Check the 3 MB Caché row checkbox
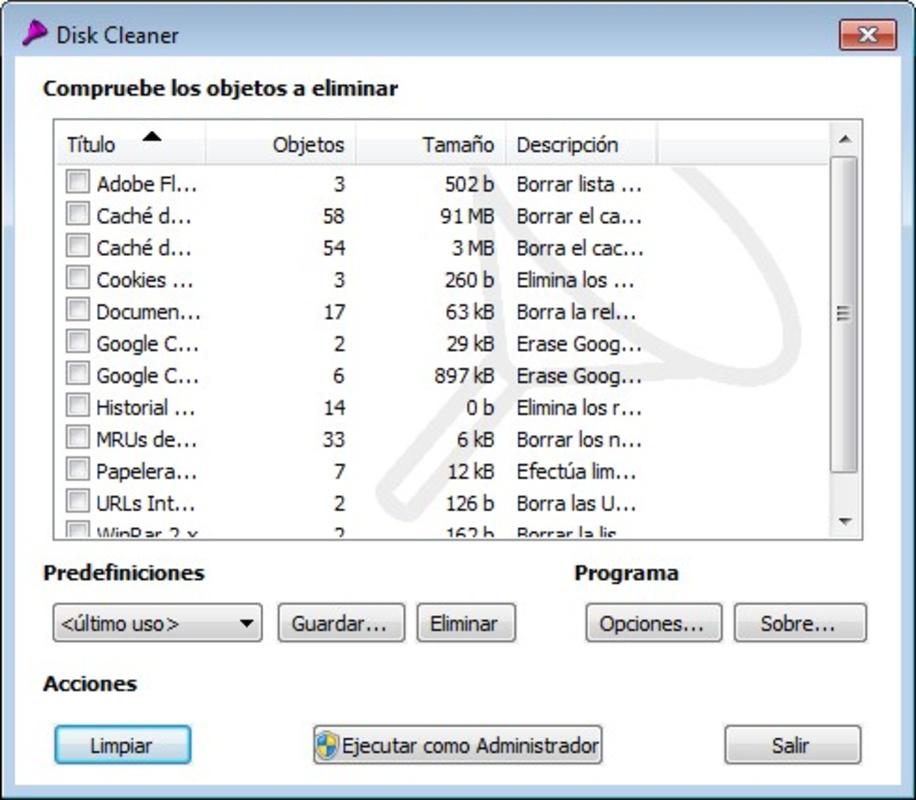Image resolution: width=916 pixels, height=800 pixels. pyautogui.click(x=78, y=245)
